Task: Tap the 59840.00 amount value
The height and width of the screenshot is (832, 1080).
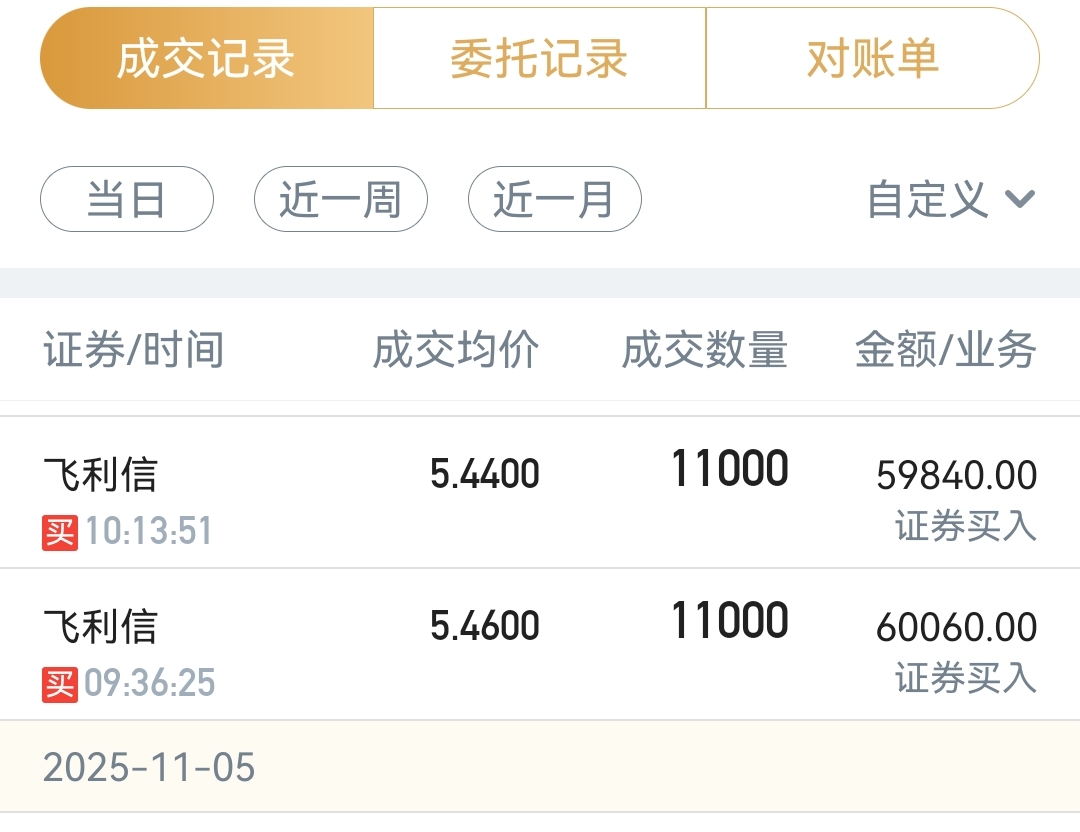Action: [x=956, y=476]
